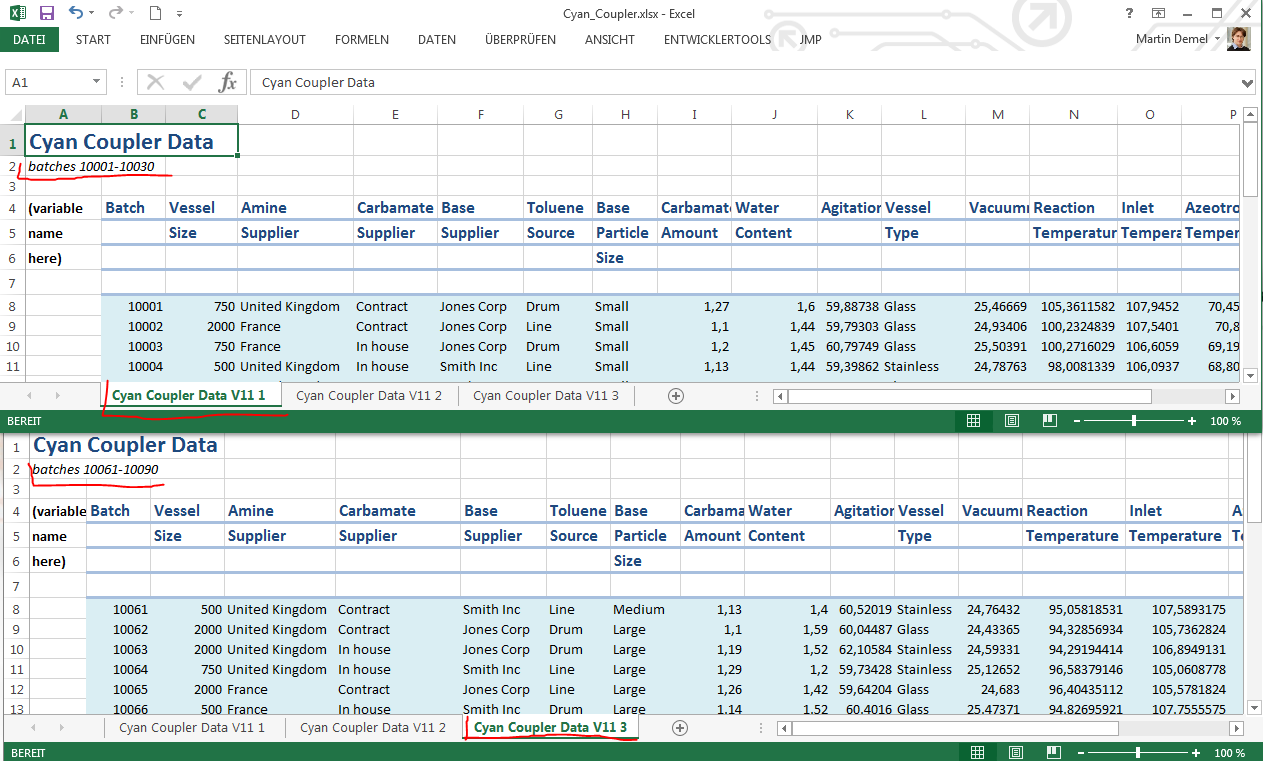1263x761 pixels.
Task: Select sheet tab Cyan Coupler Data V11 2 in upper window
Action: coord(368,396)
